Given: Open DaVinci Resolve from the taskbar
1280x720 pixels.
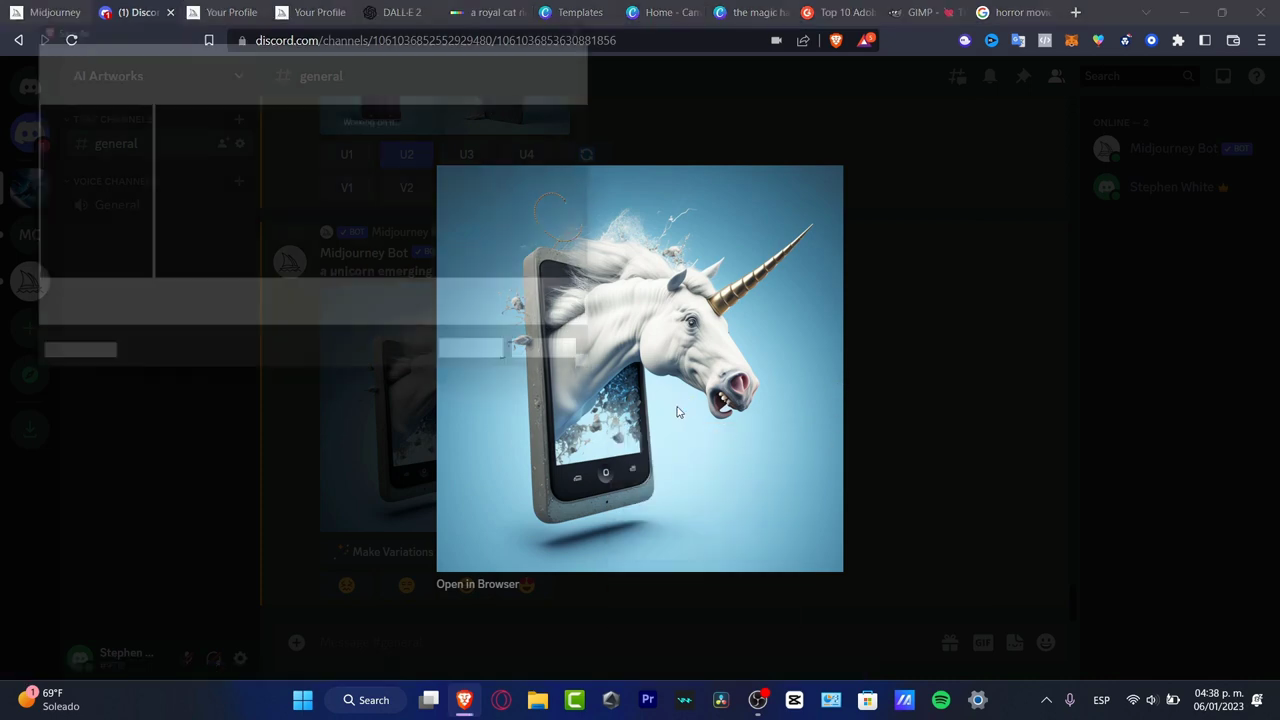Looking at the screenshot, I should coord(721,700).
